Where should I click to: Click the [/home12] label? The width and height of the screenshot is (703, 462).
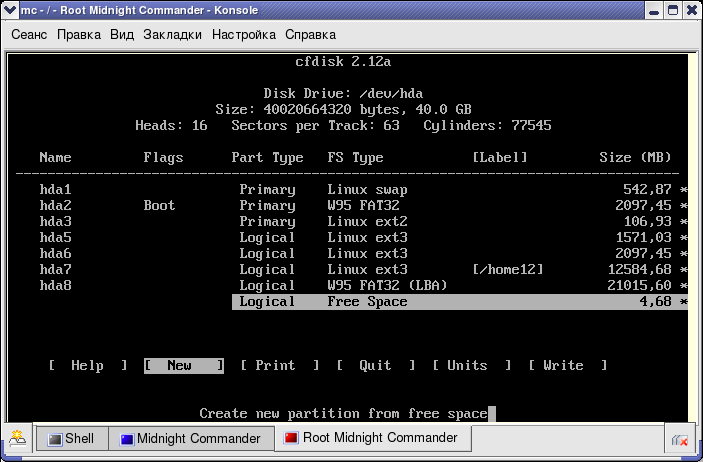pyautogui.click(x=508, y=270)
